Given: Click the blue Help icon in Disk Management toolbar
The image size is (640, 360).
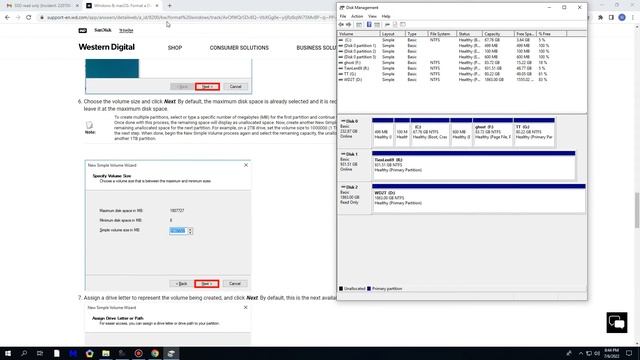Looking at the screenshot, I should coord(369,24).
